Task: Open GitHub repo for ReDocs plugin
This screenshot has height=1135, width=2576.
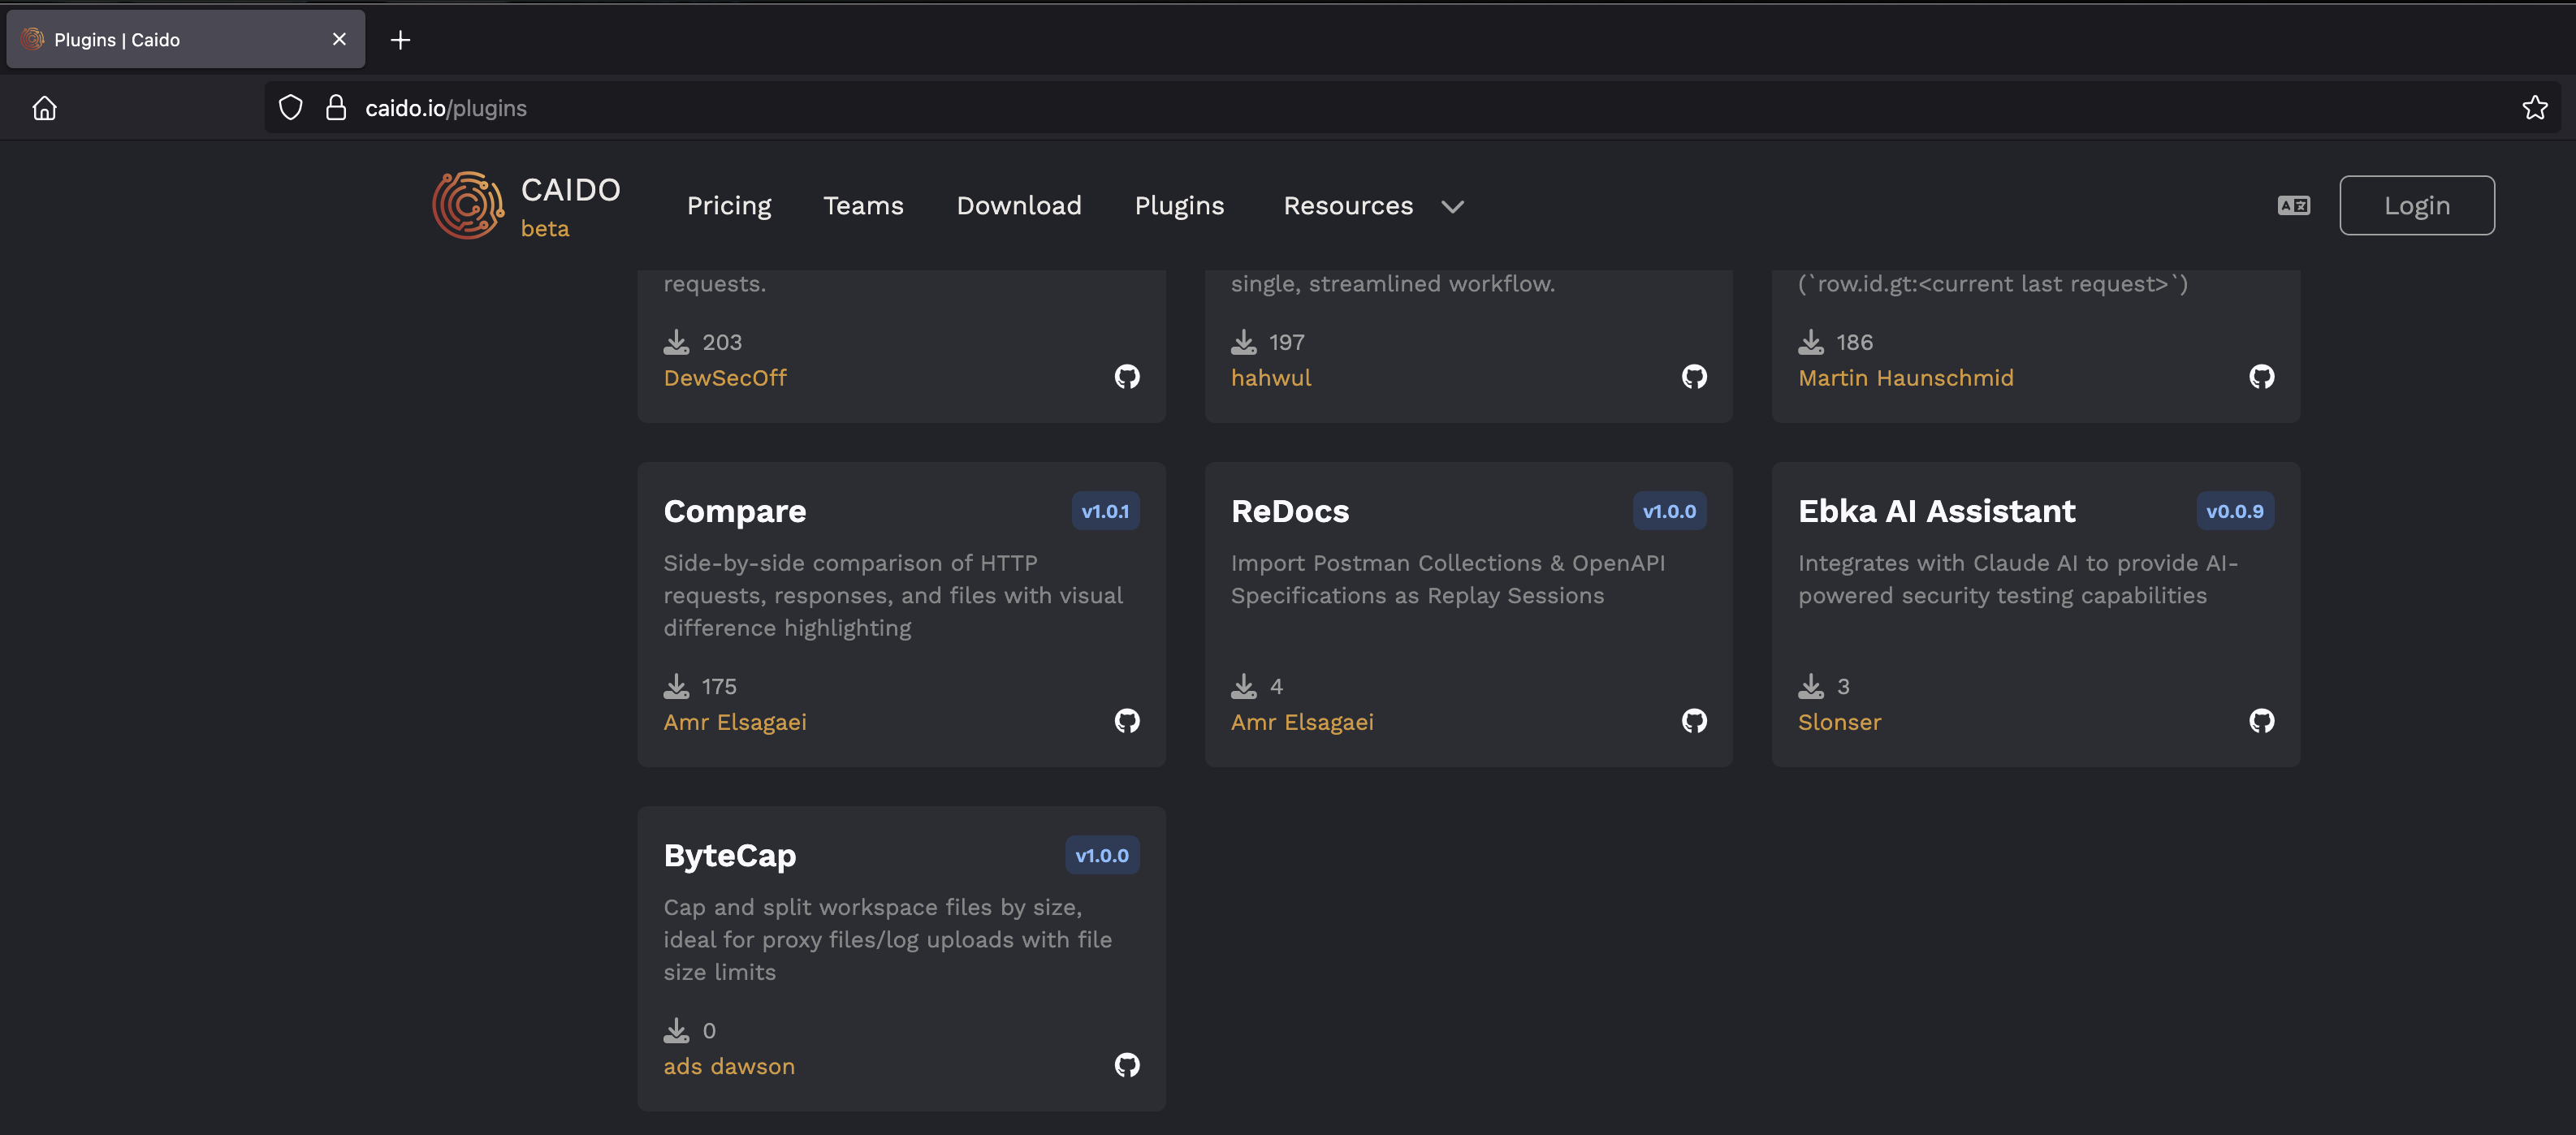Action: point(1694,721)
